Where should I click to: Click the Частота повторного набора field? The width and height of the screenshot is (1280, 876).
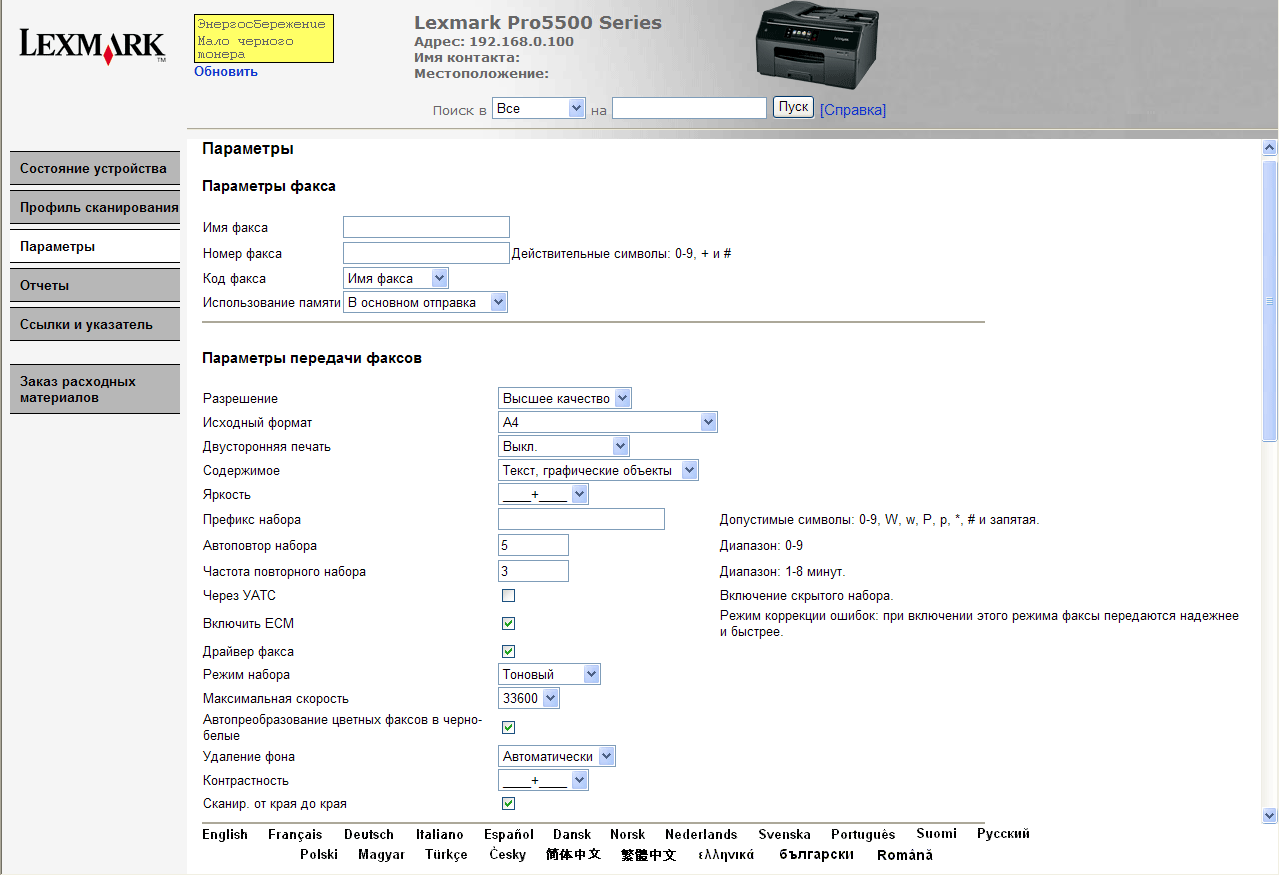point(533,571)
